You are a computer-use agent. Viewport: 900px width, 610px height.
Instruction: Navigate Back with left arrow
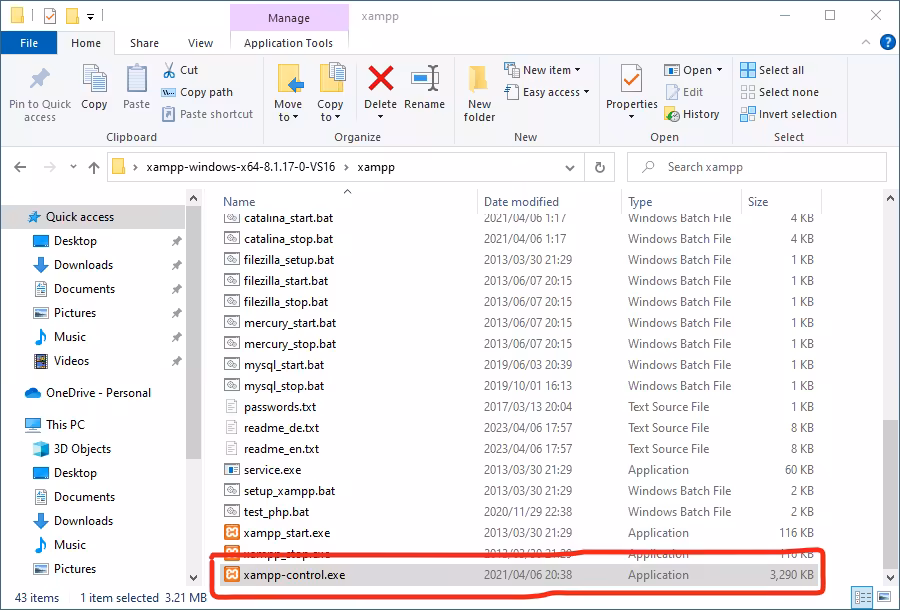(20, 167)
